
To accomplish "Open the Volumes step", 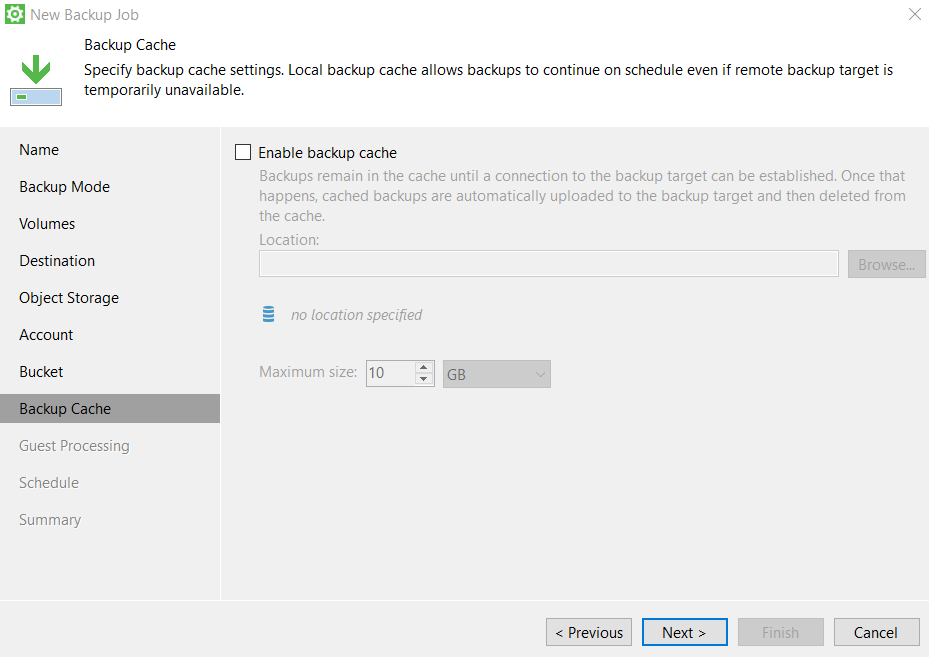I will point(47,224).
